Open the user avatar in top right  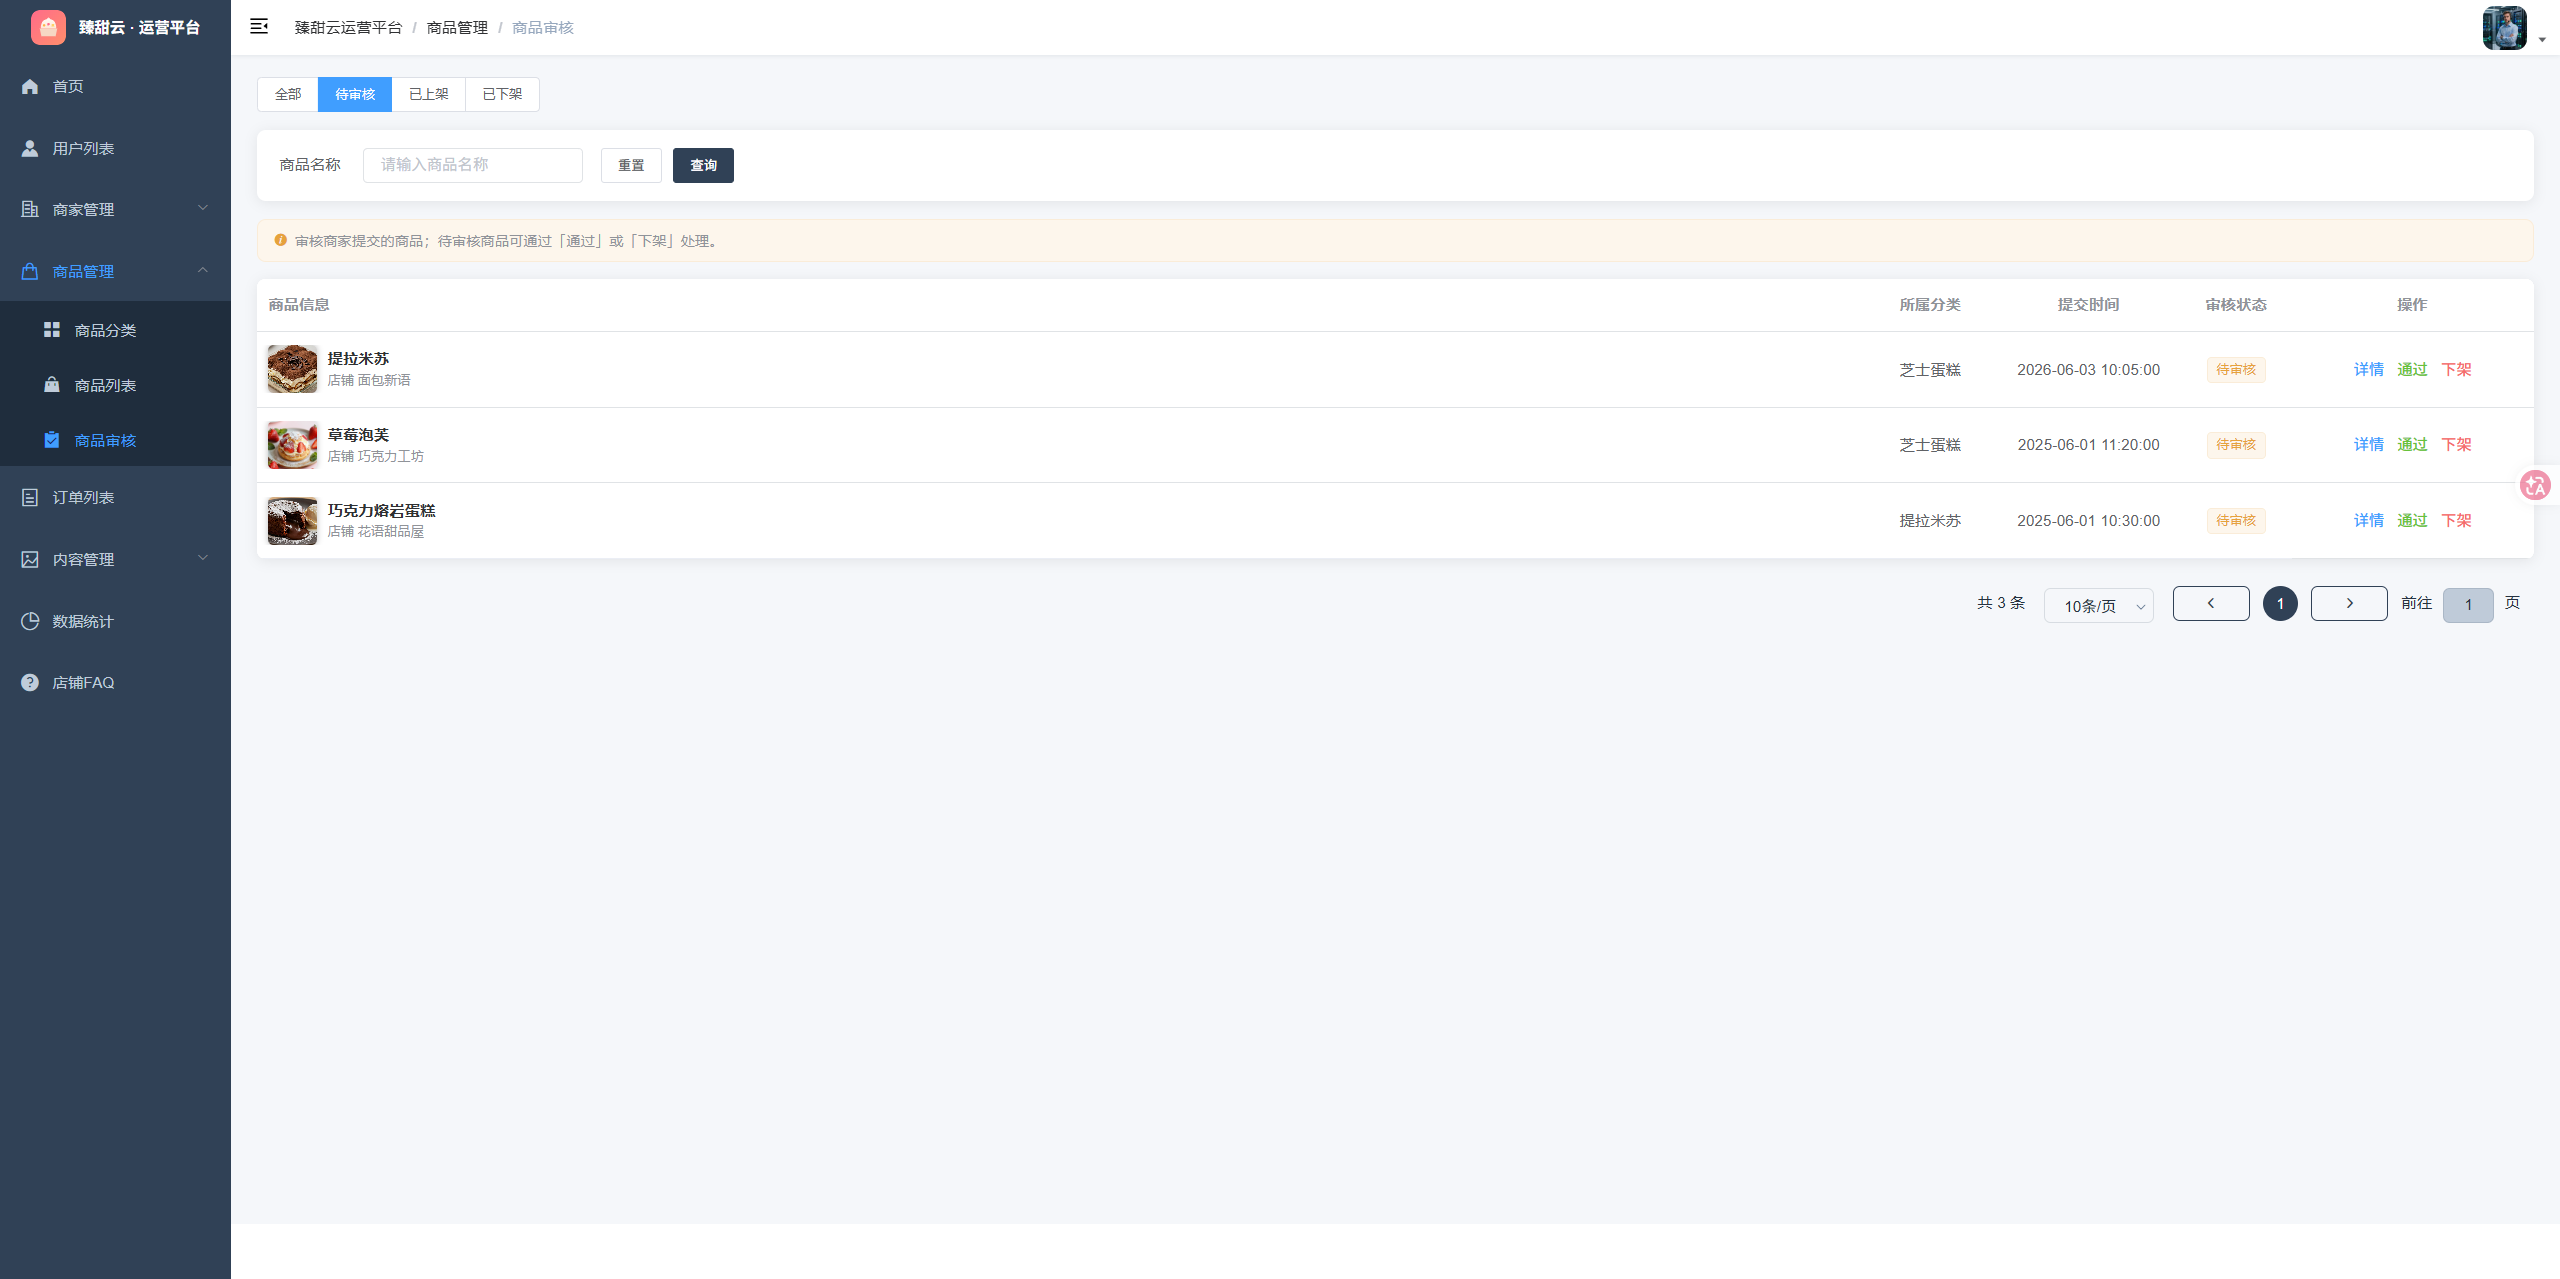(2504, 27)
